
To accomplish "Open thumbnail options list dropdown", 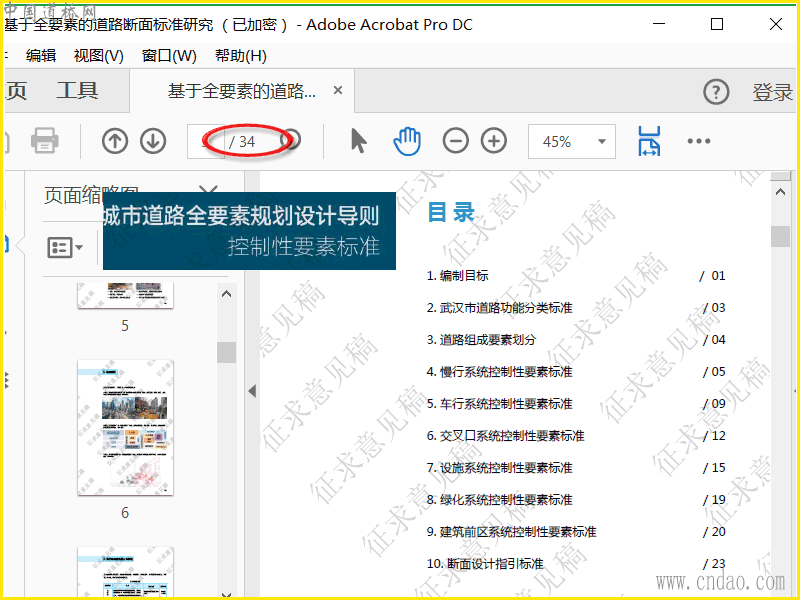I will pos(65,248).
